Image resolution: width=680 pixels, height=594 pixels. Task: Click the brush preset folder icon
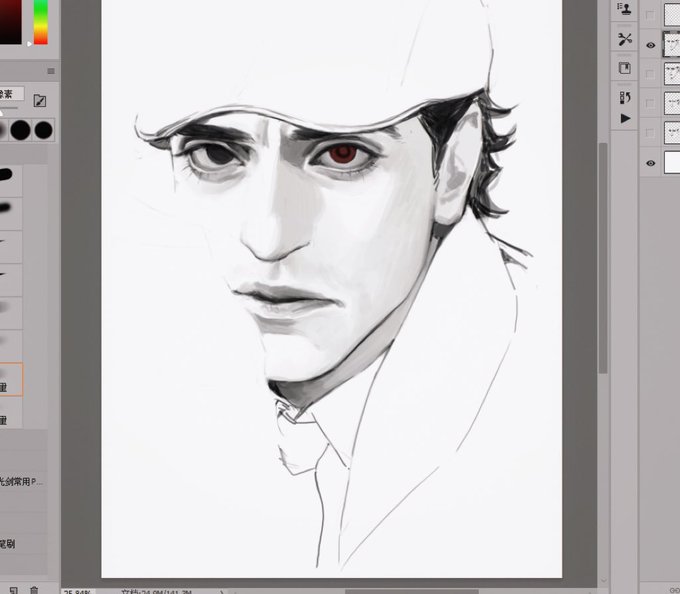39,101
